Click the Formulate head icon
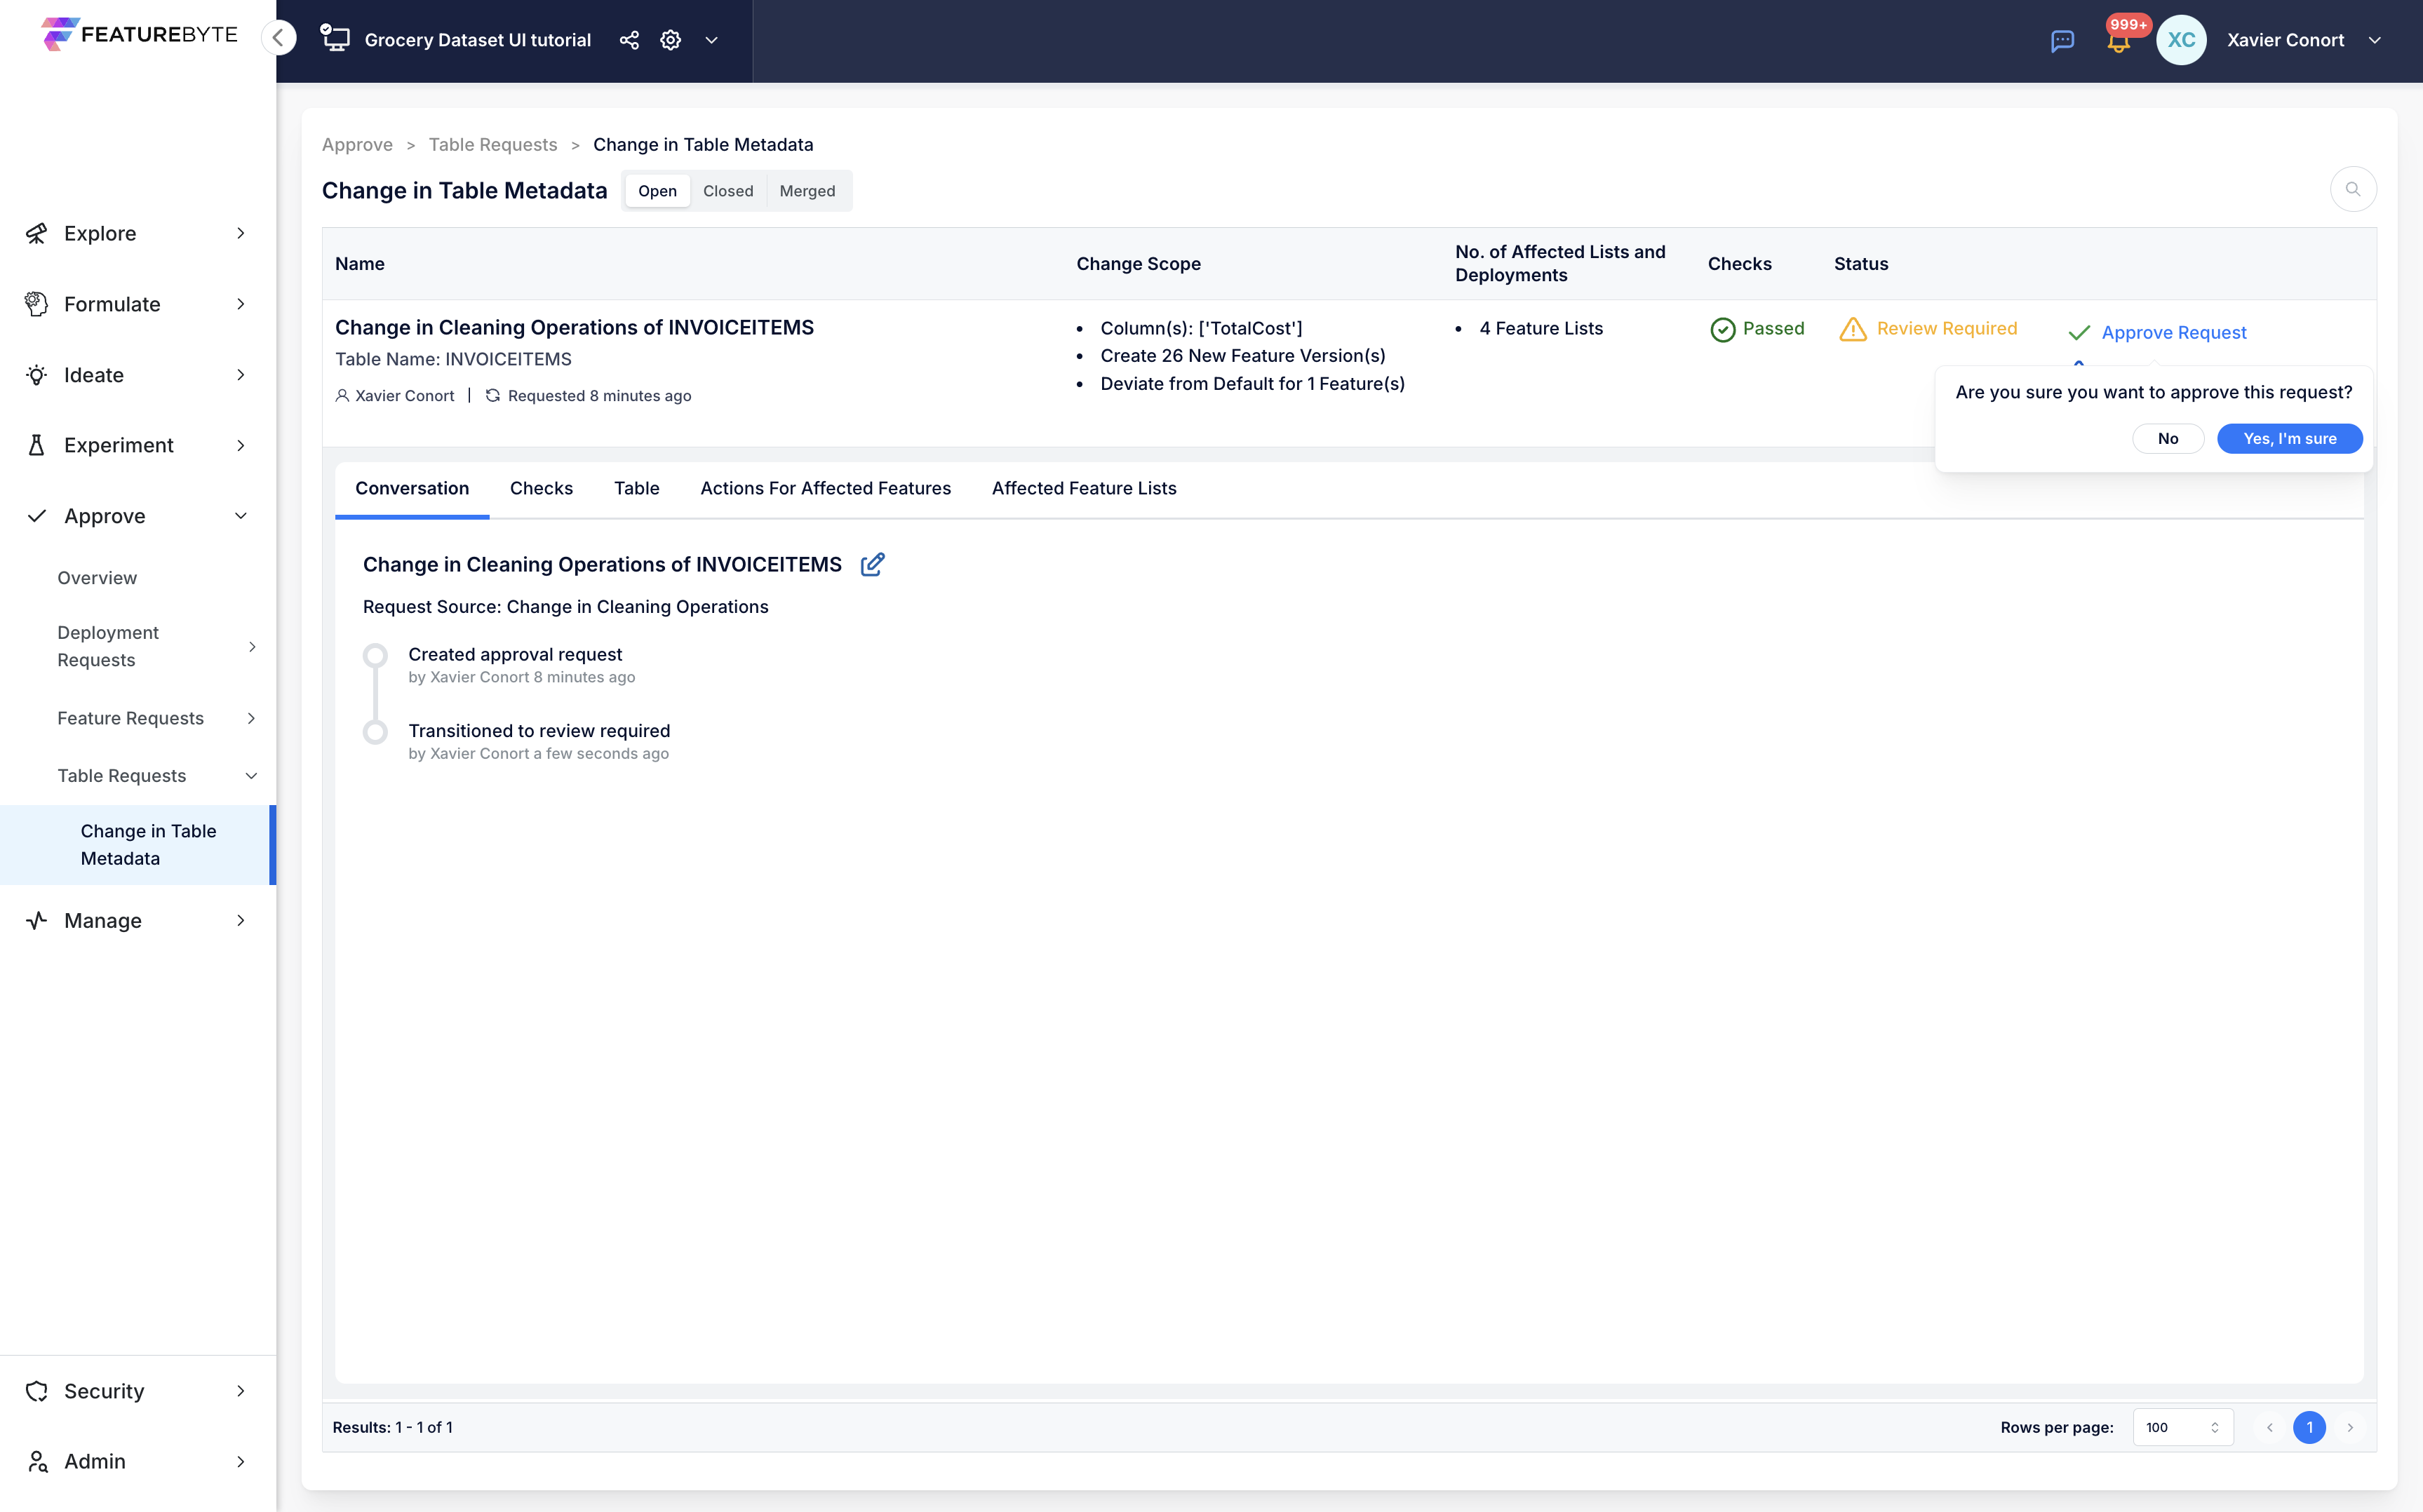 [x=37, y=304]
